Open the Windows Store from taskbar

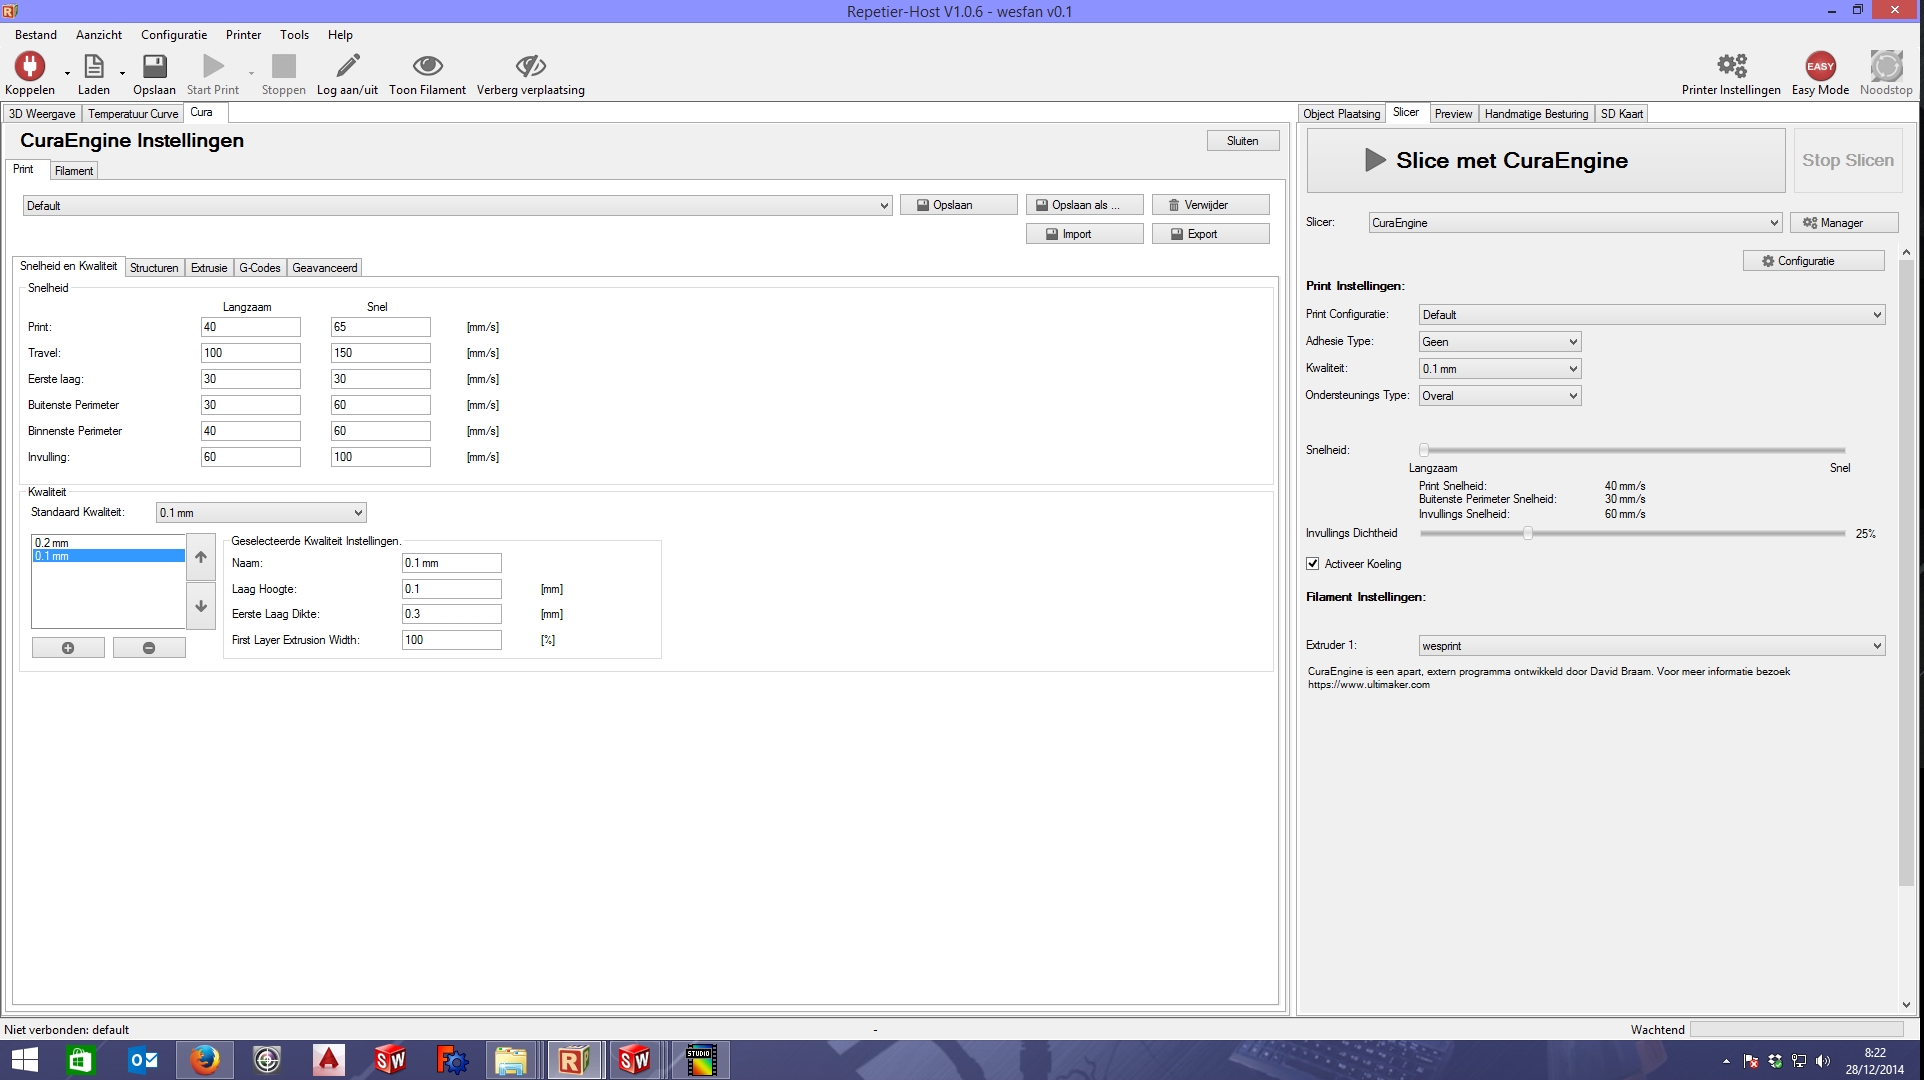[x=80, y=1060]
